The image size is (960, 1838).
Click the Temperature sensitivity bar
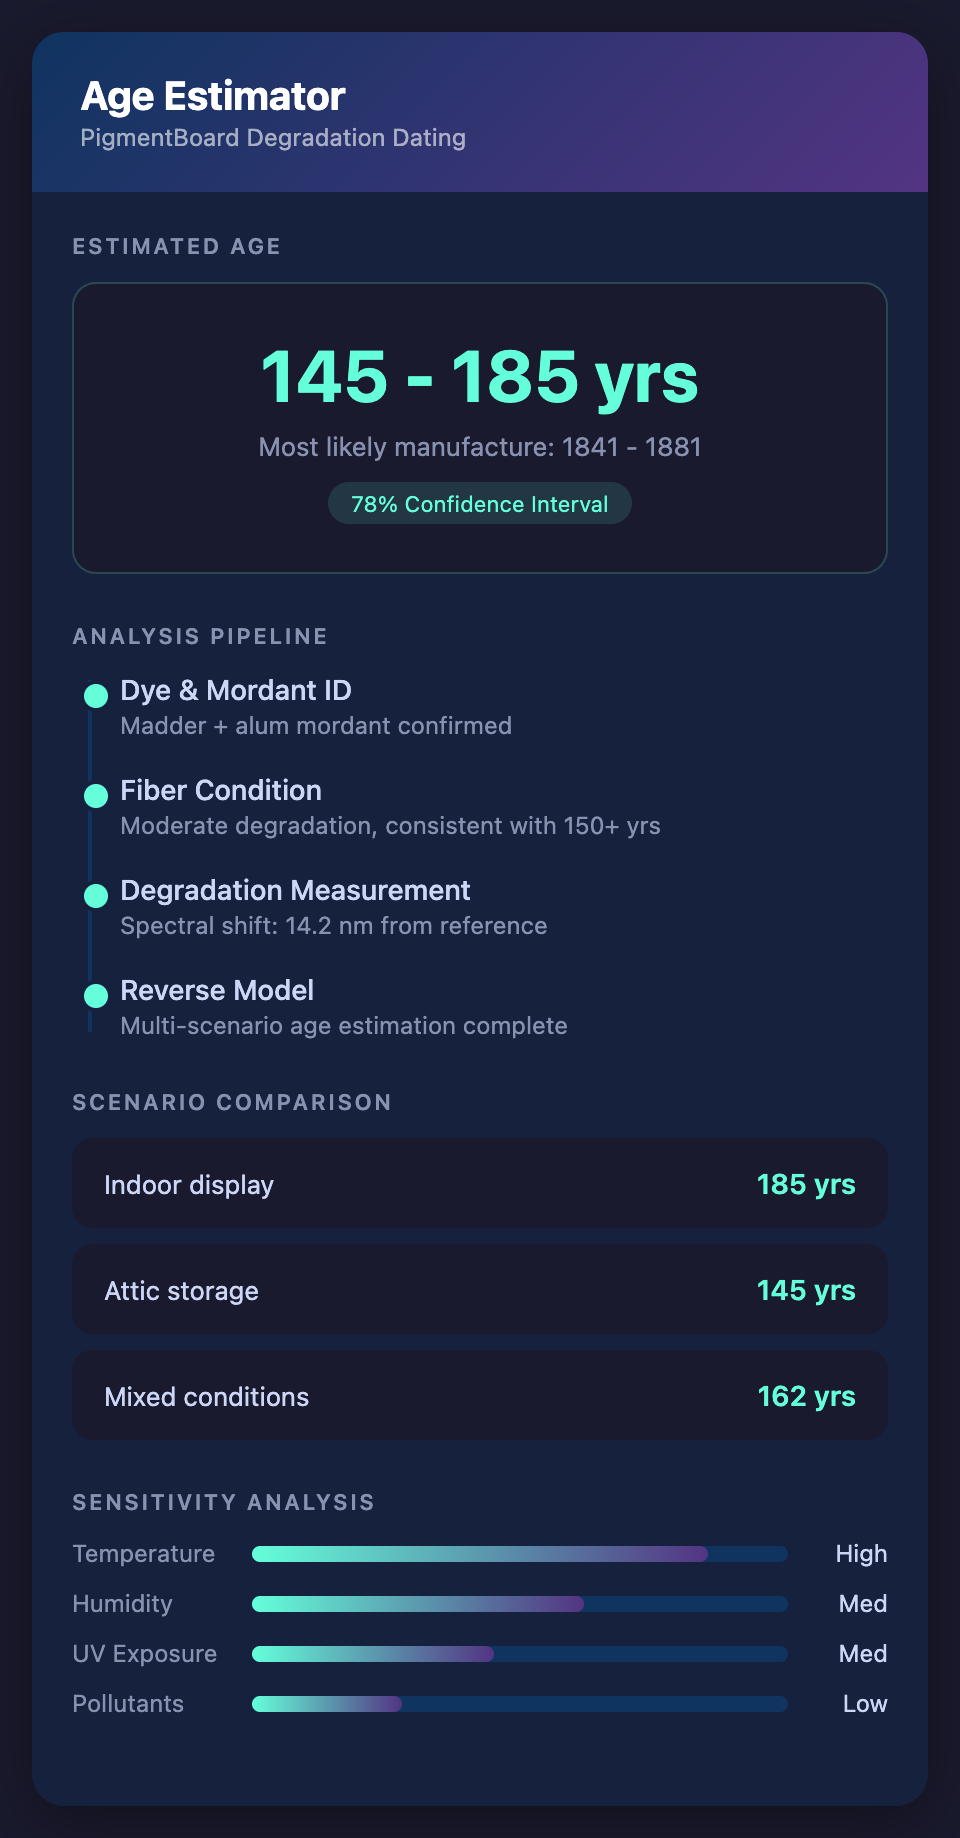519,1554
